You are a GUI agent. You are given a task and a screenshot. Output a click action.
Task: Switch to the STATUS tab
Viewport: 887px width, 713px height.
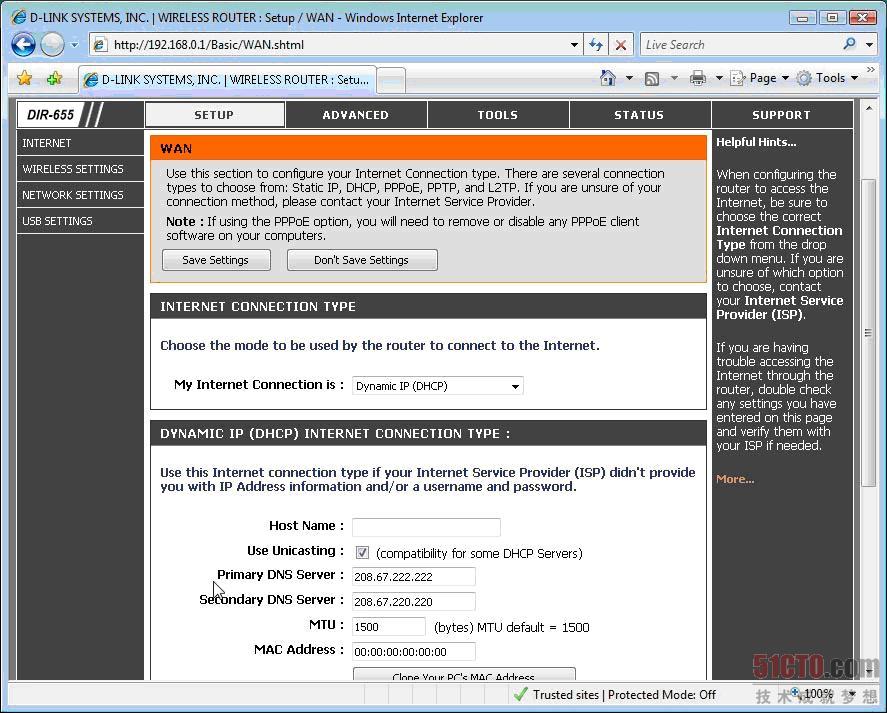tap(639, 115)
